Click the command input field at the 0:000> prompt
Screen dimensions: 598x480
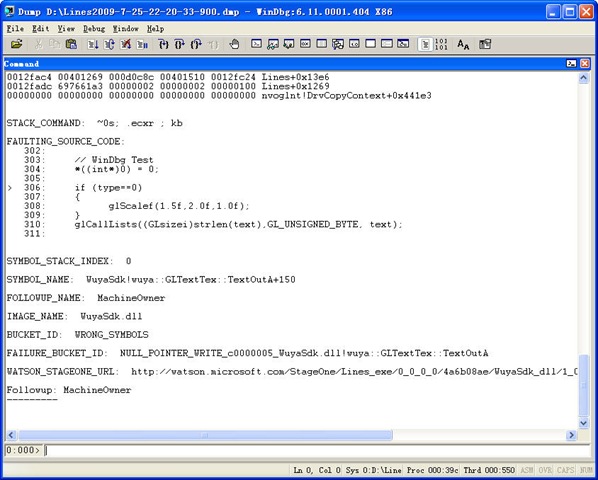[x=317, y=451]
